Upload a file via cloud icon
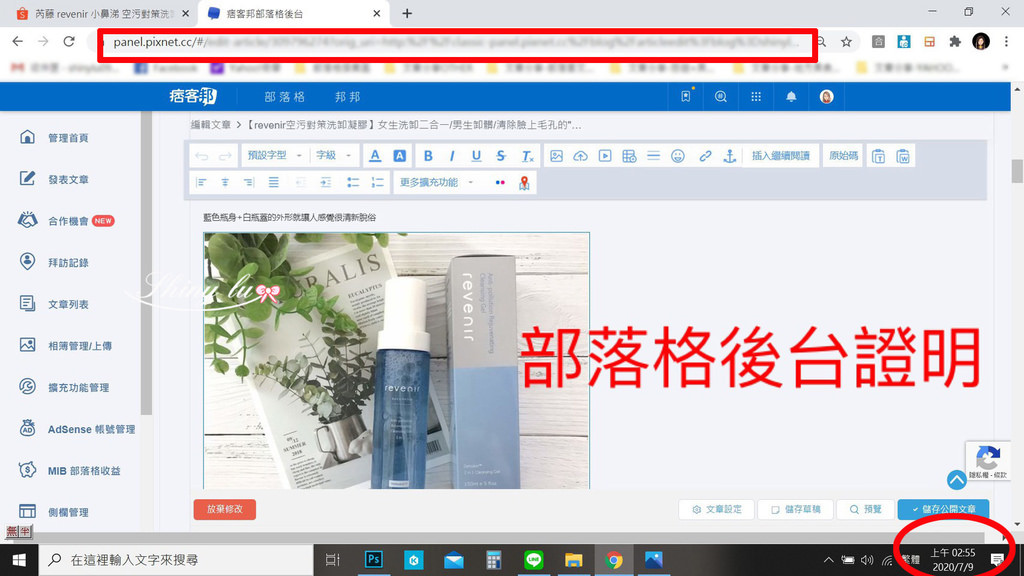This screenshot has height=576, width=1024. pos(581,156)
